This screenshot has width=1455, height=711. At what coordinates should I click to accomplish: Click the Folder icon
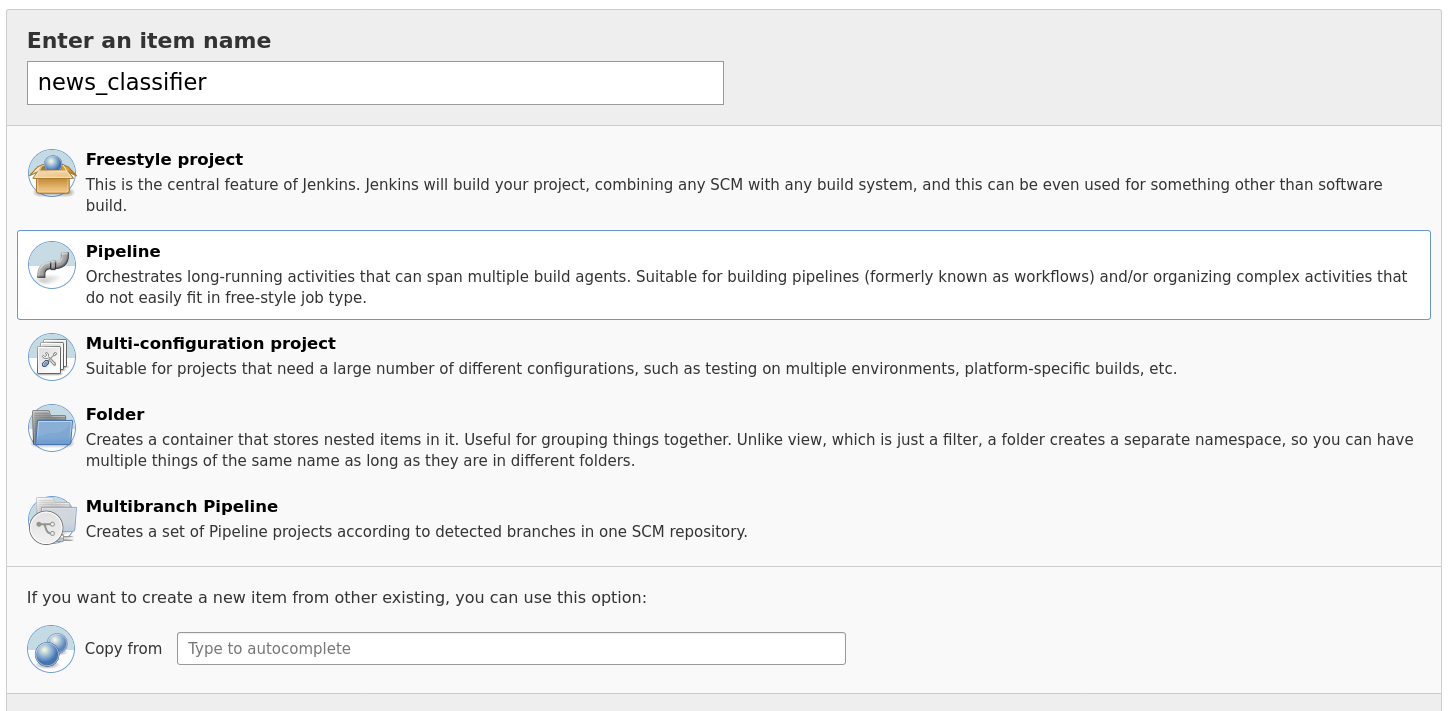click(x=52, y=428)
